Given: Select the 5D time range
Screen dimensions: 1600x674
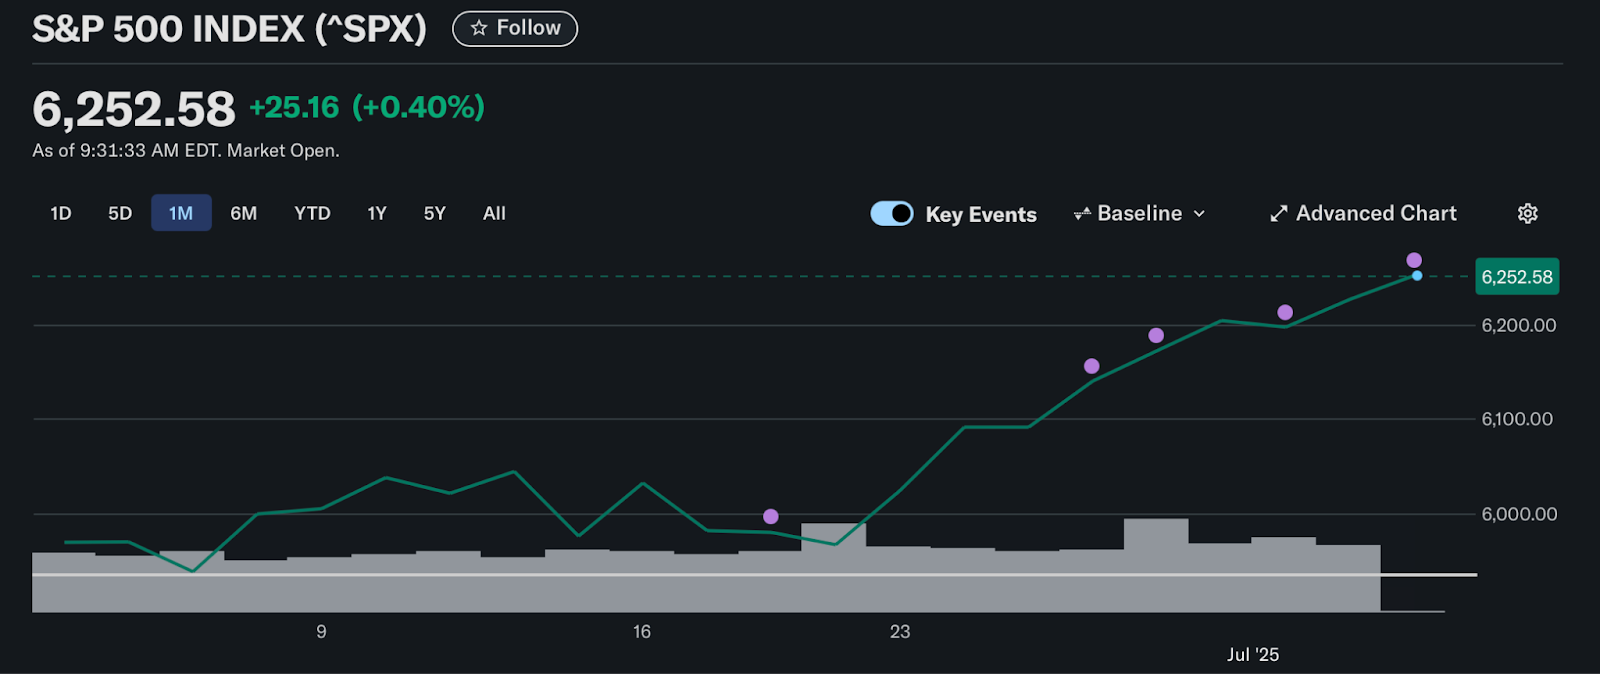Looking at the screenshot, I should [x=120, y=213].
